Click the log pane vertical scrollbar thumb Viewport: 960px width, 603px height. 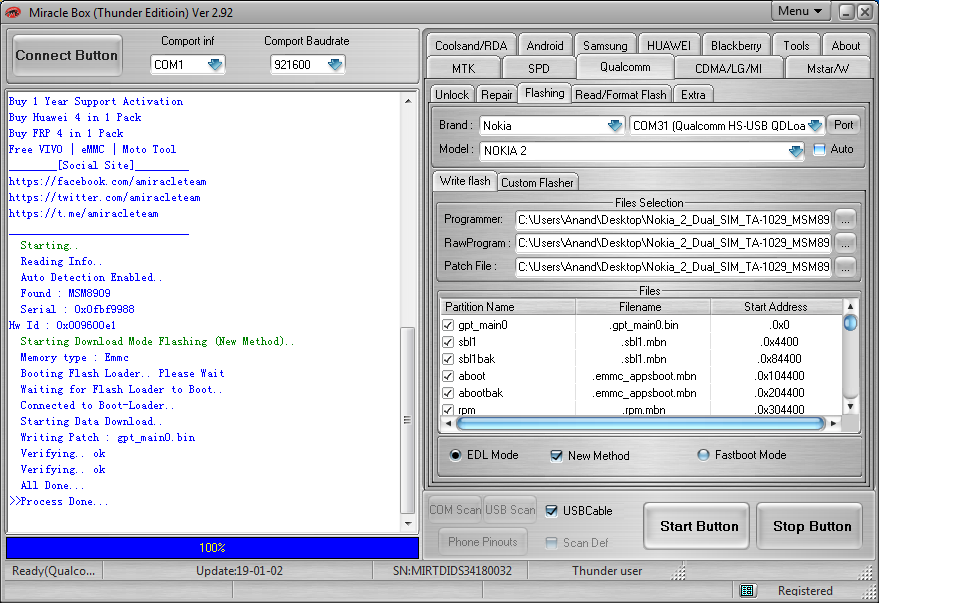(x=407, y=421)
